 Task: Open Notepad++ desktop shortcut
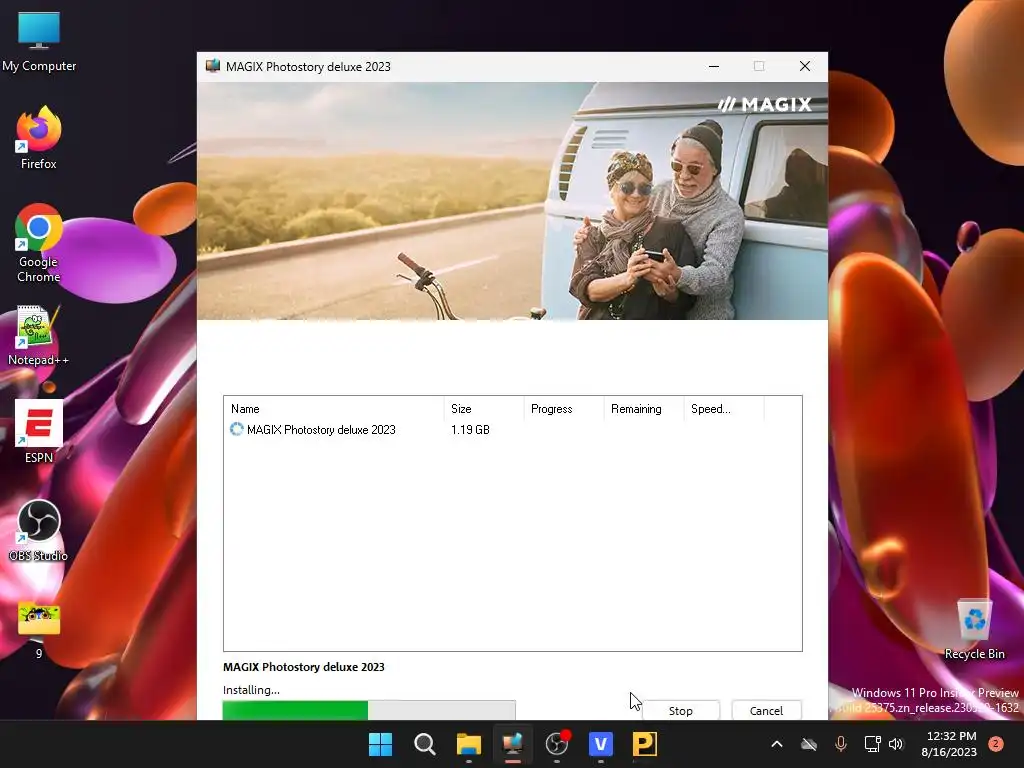pos(39,336)
